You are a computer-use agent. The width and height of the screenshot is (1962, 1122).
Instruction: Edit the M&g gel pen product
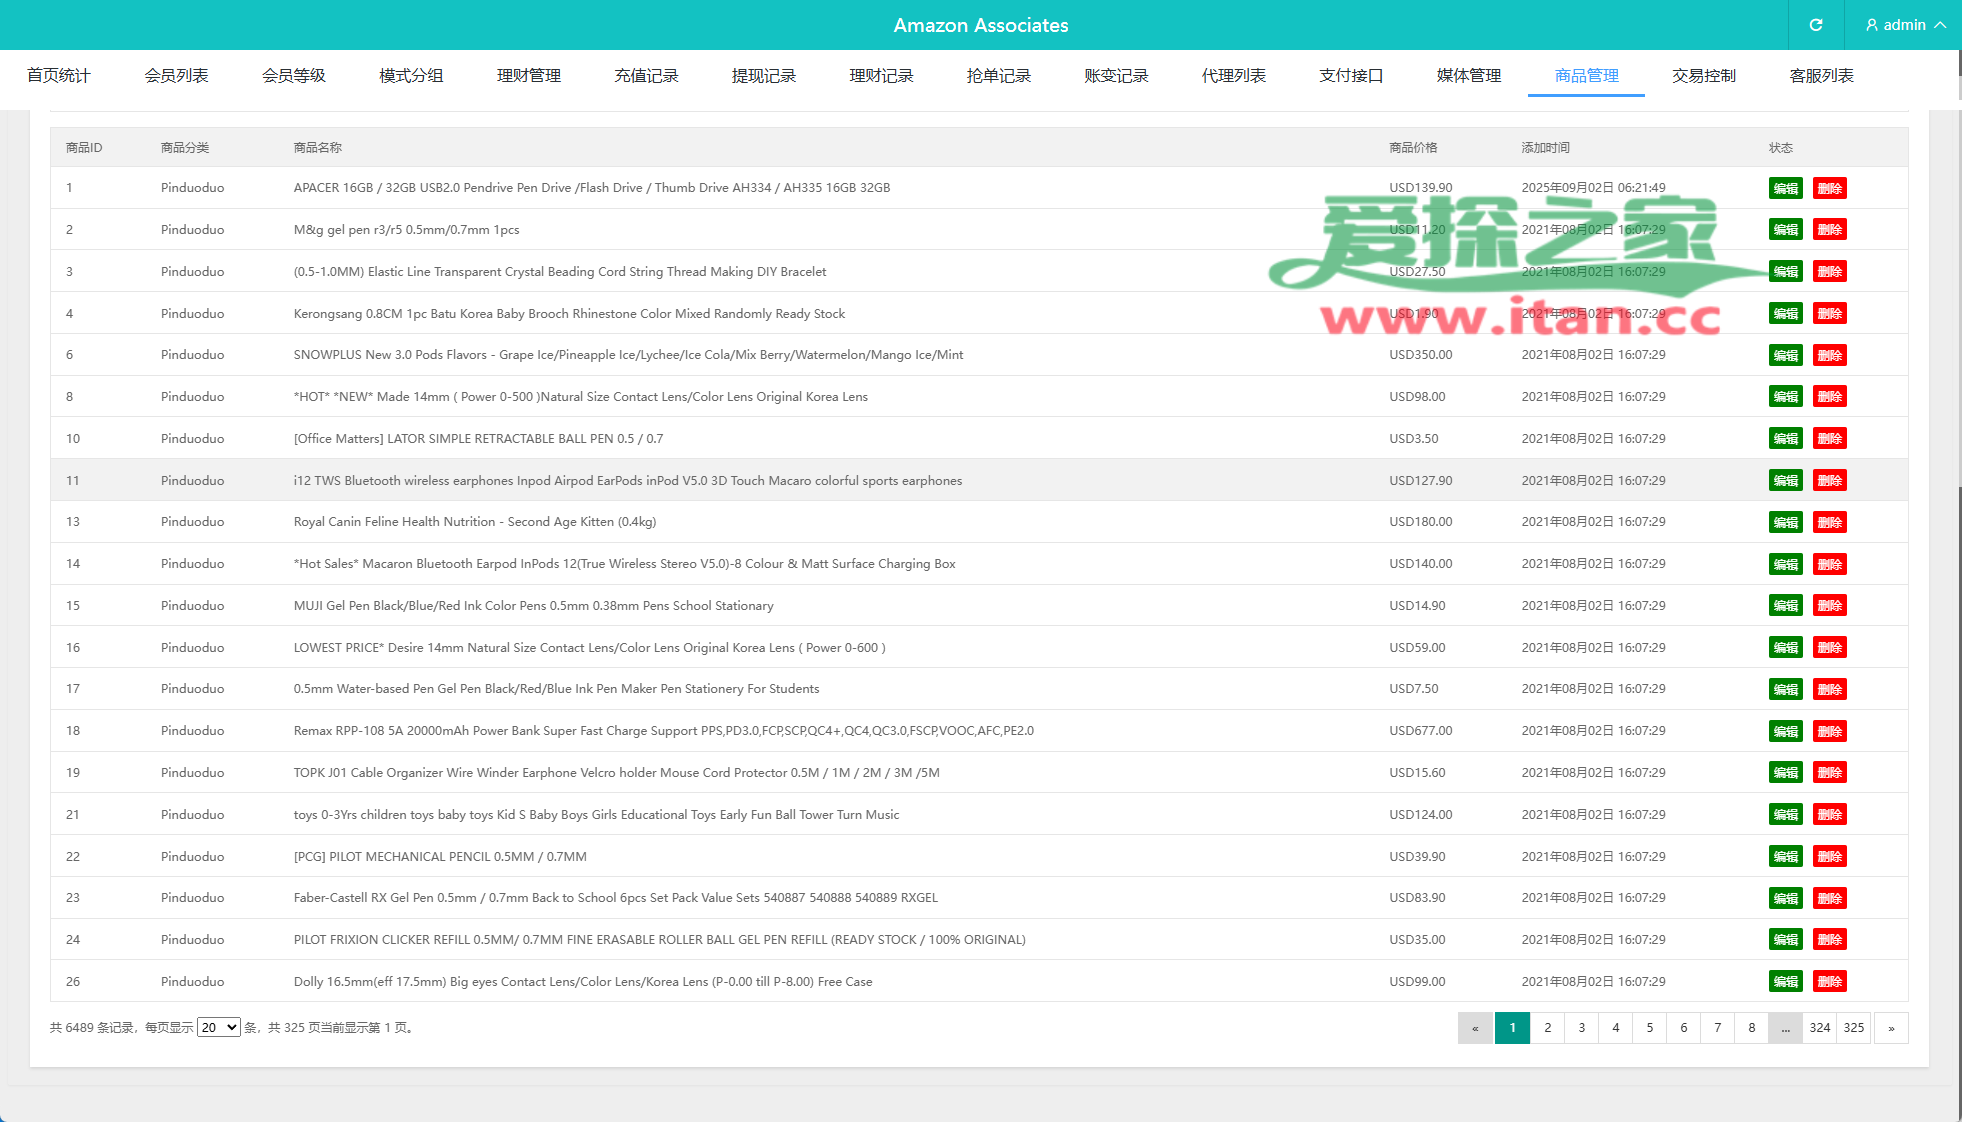click(1785, 230)
